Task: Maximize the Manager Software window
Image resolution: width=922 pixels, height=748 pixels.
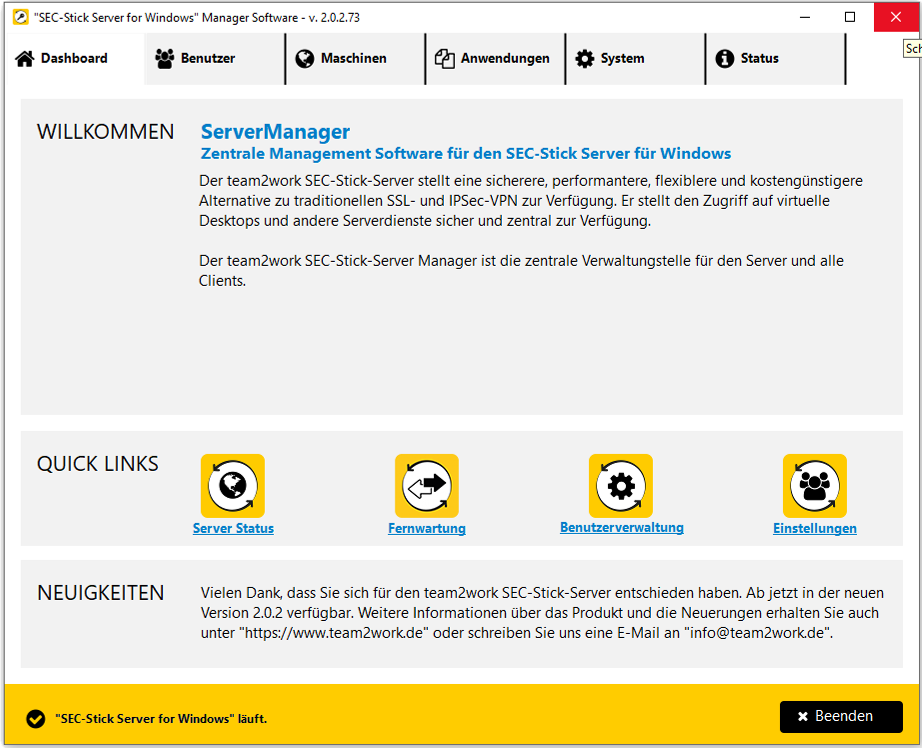Action: click(850, 17)
